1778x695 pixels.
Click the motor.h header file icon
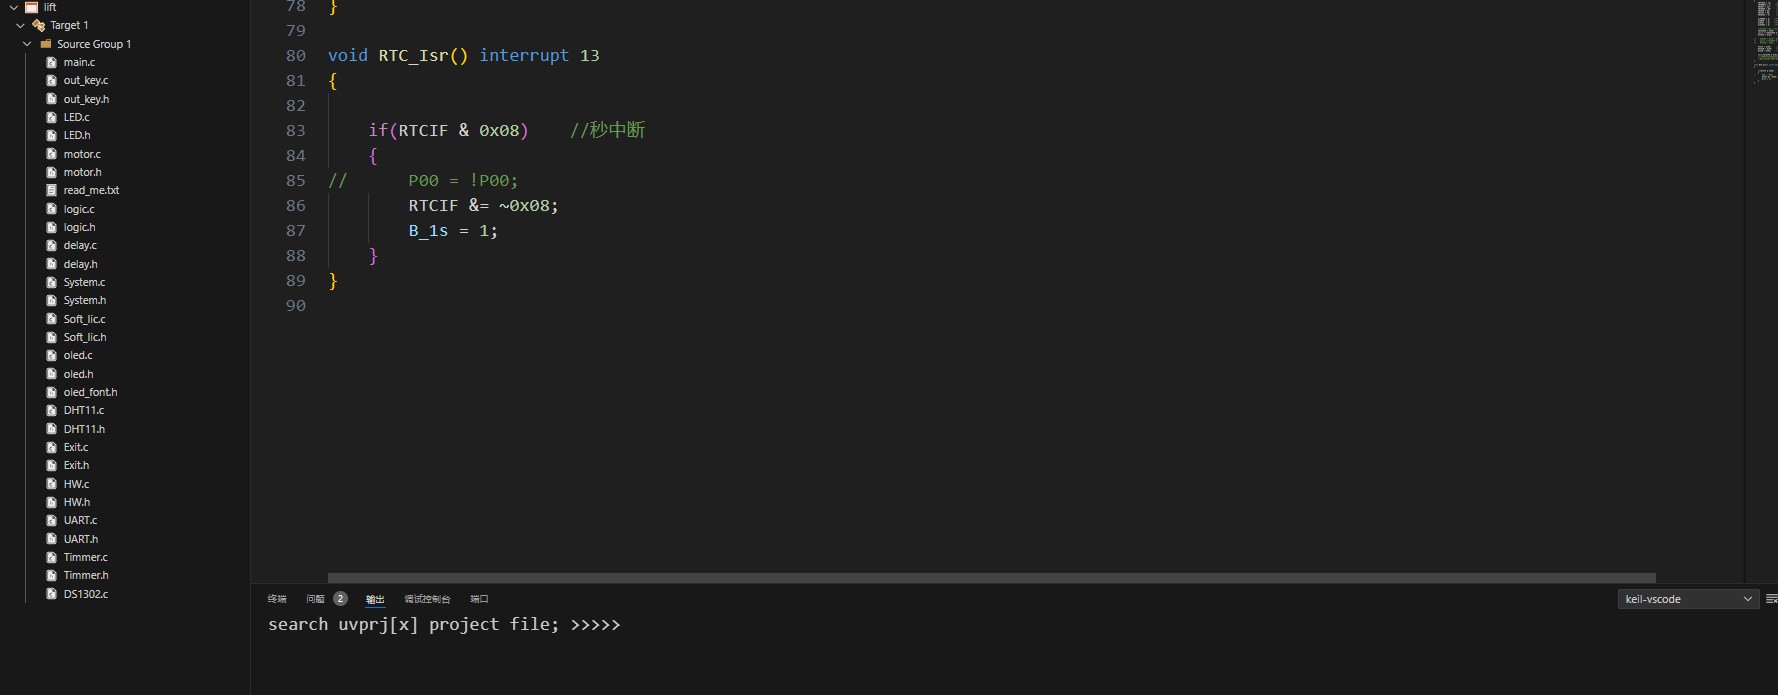[x=52, y=172]
